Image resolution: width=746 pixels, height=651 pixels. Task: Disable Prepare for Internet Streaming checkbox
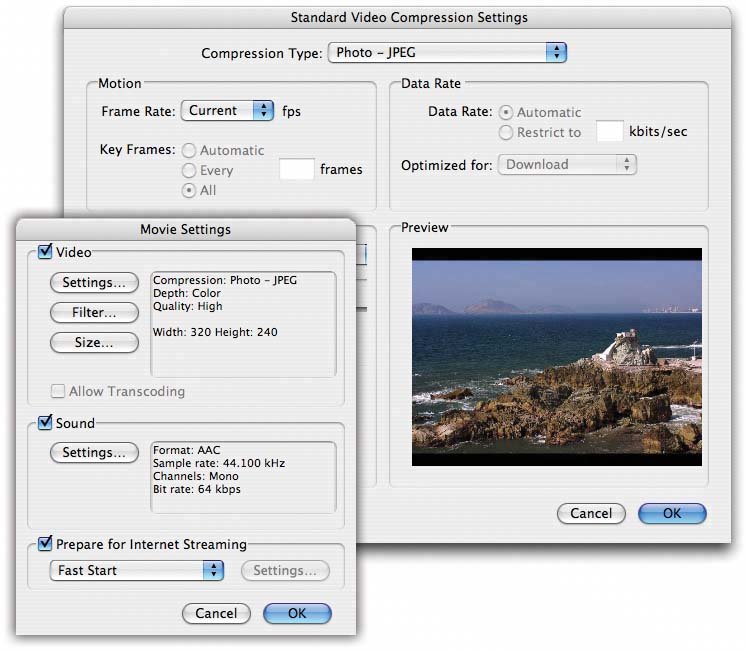[45, 544]
